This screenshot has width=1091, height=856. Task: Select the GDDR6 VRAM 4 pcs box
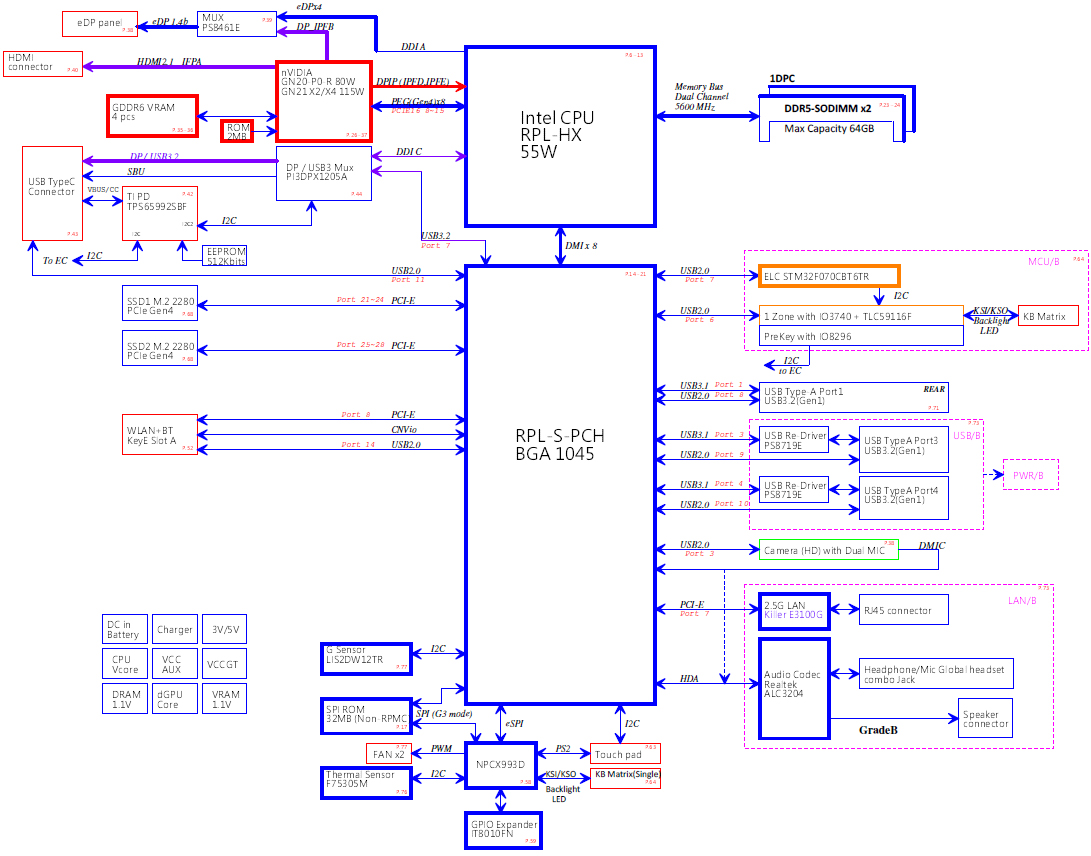pos(153,115)
